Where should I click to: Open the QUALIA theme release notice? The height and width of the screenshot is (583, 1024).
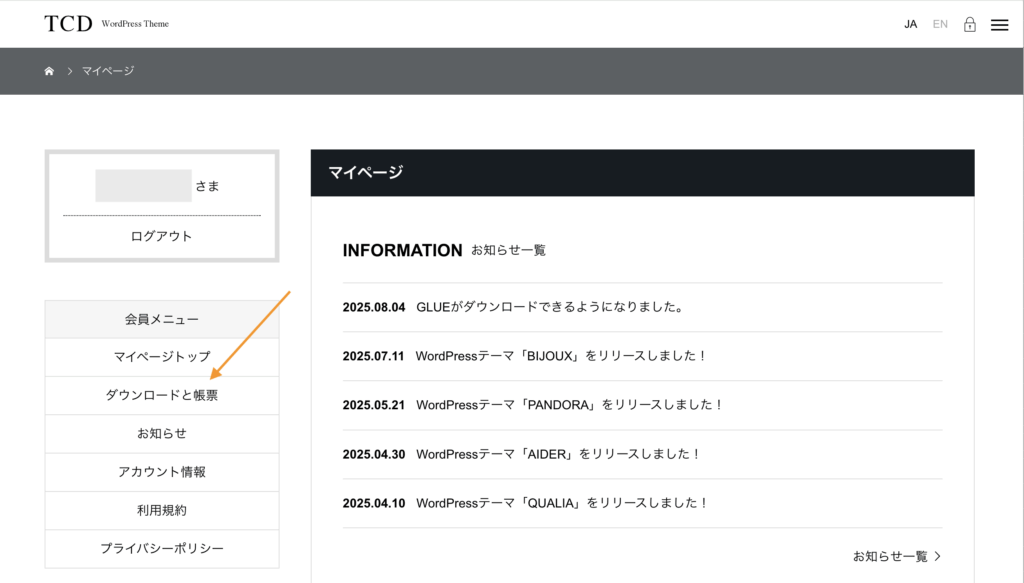562,503
